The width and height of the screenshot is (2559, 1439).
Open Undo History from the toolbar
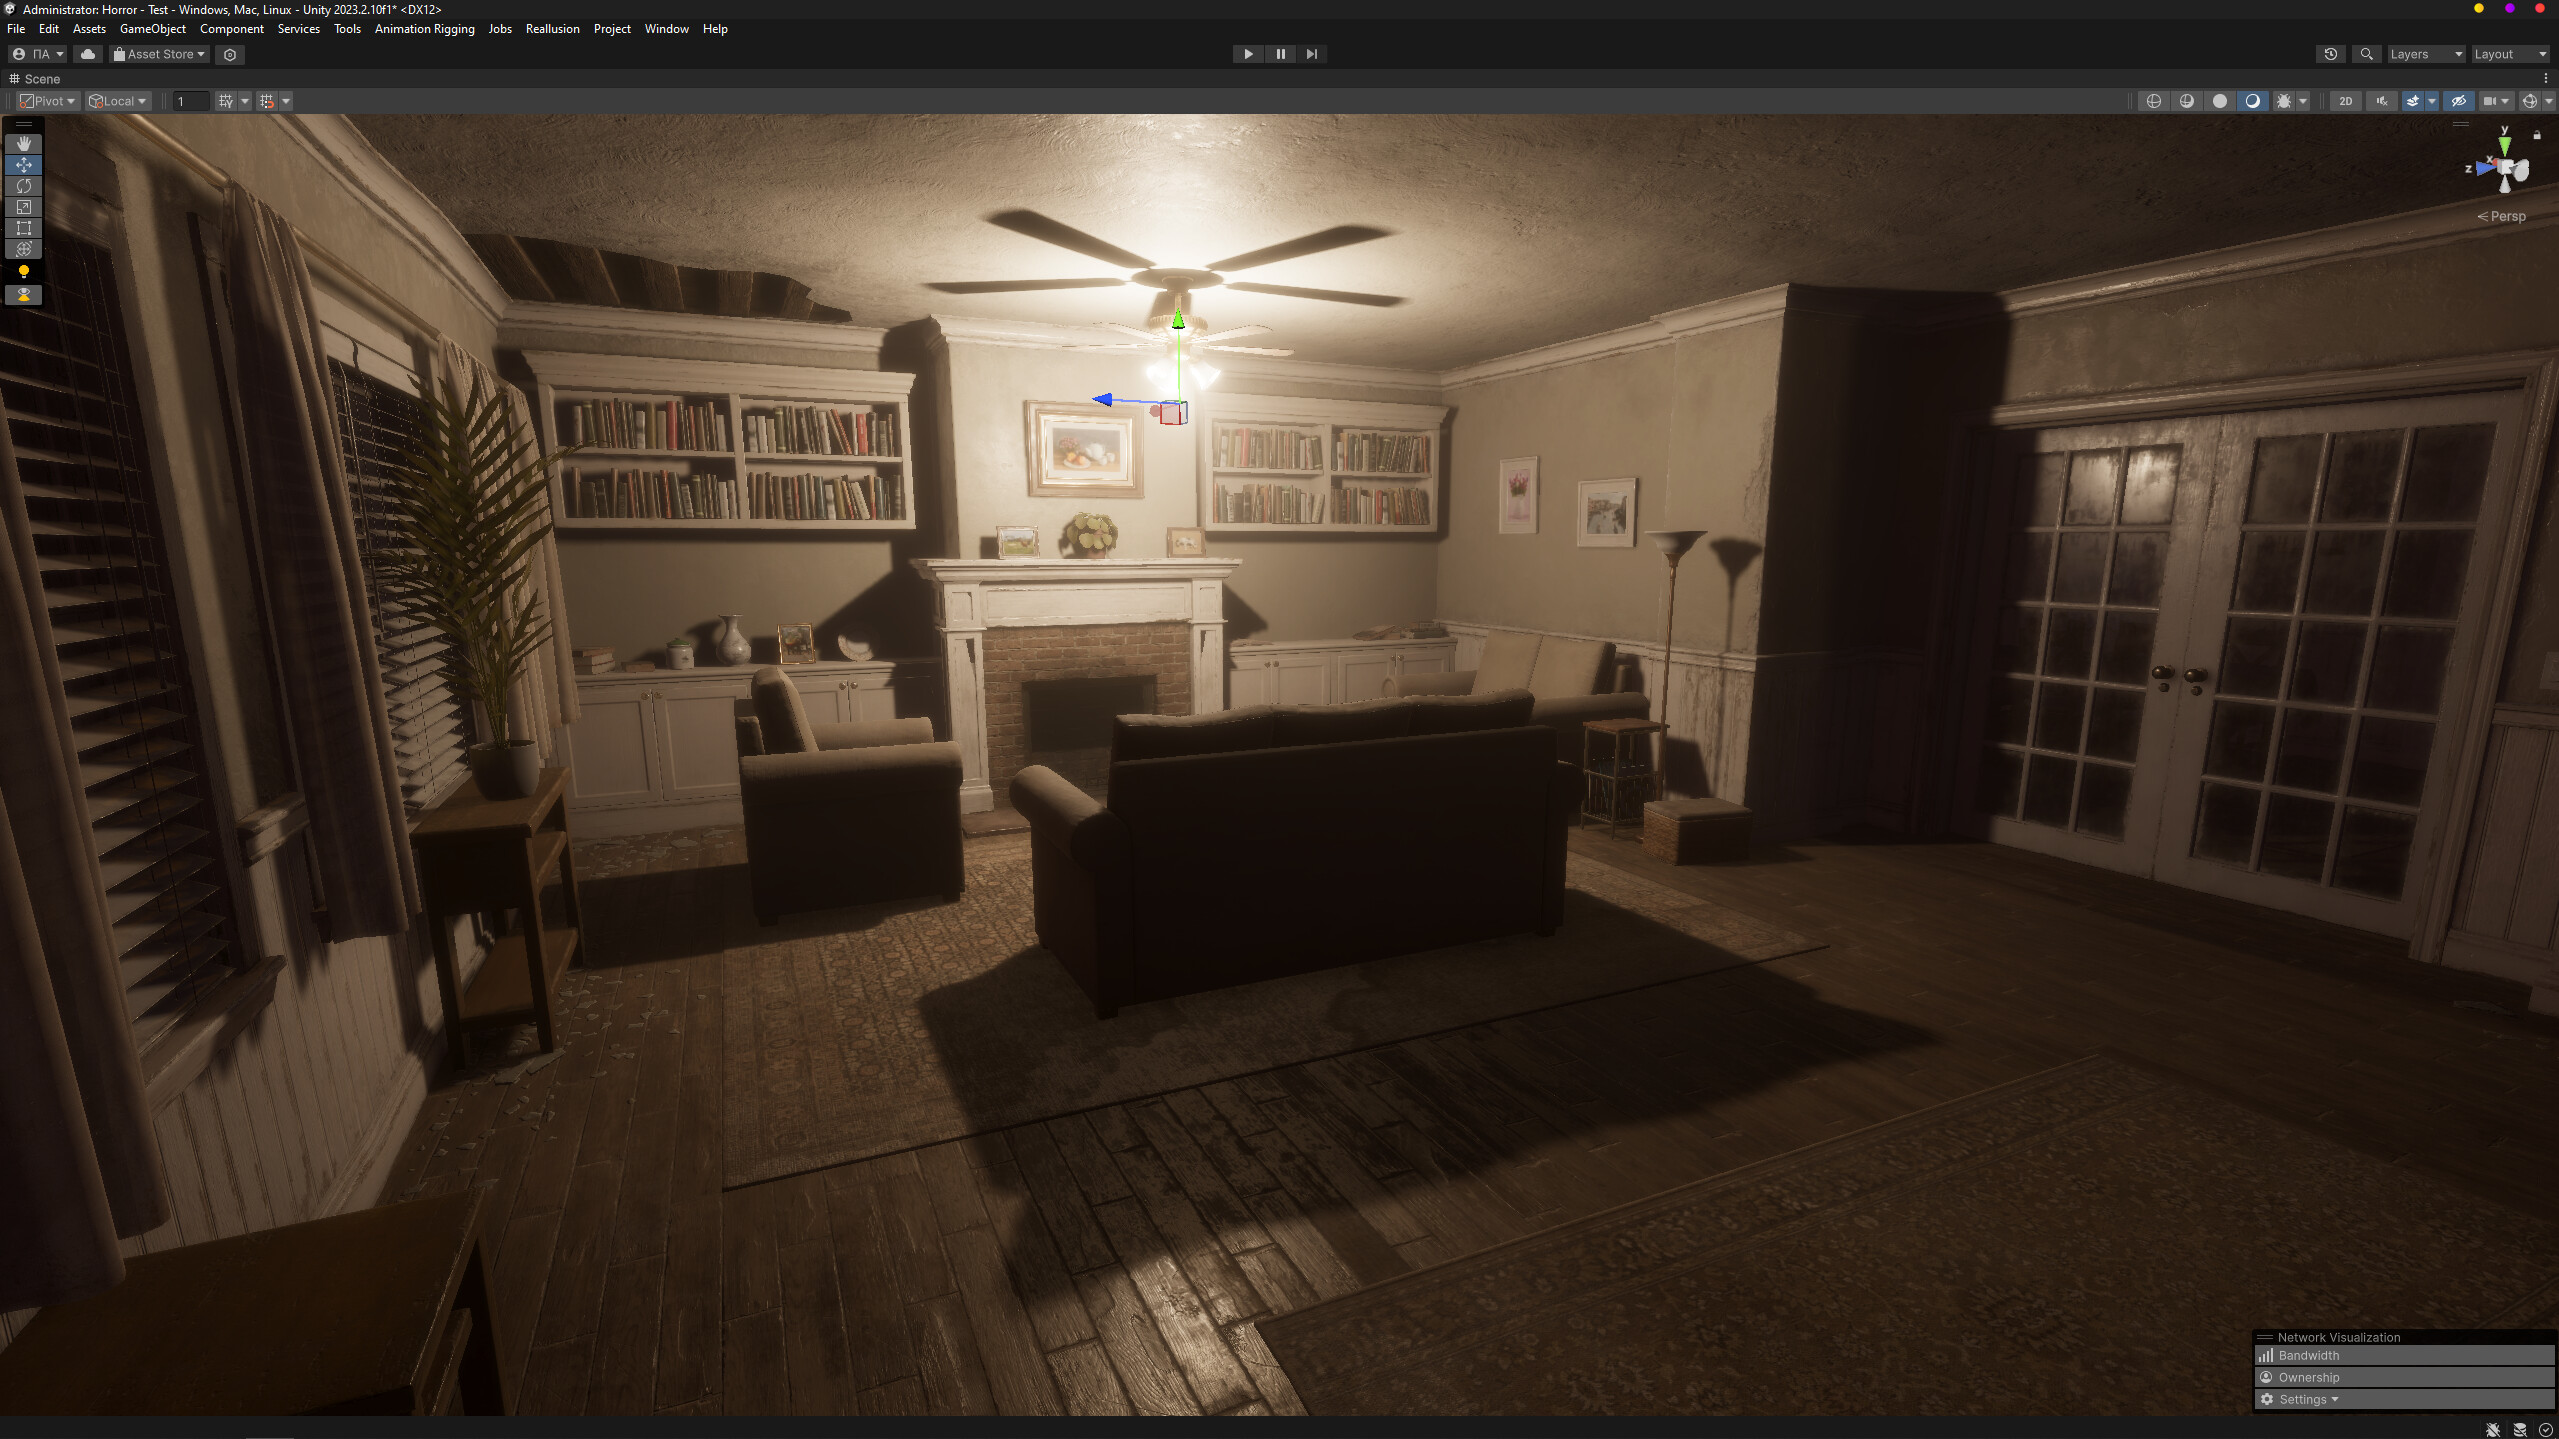[x=2330, y=54]
